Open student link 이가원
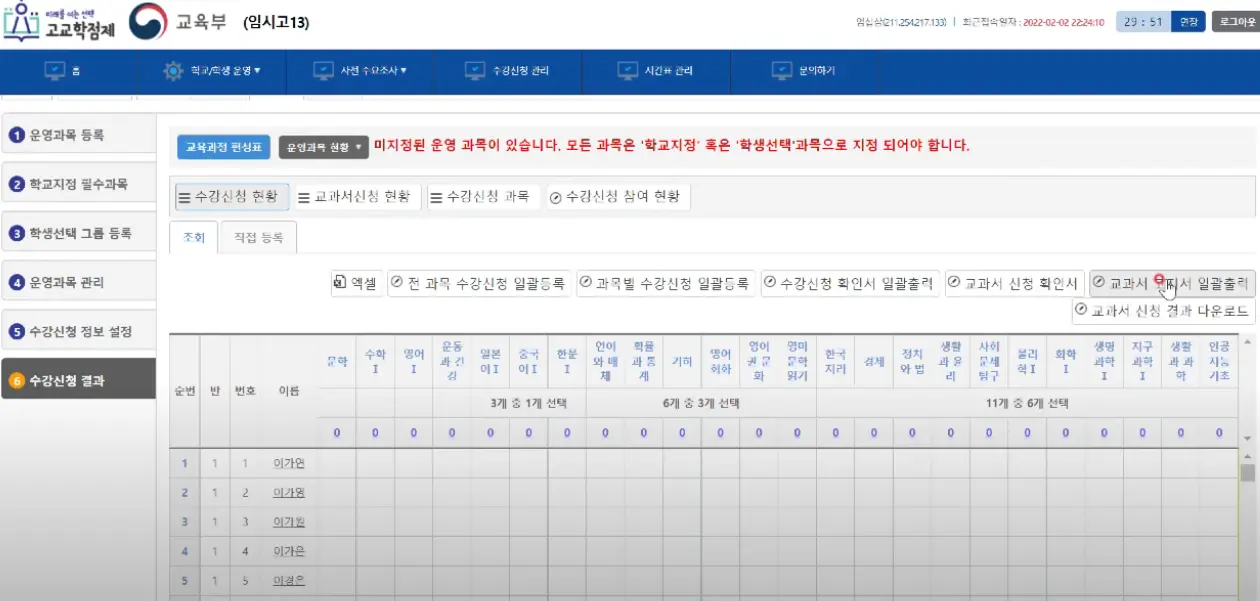 click(x=289, y=522)
